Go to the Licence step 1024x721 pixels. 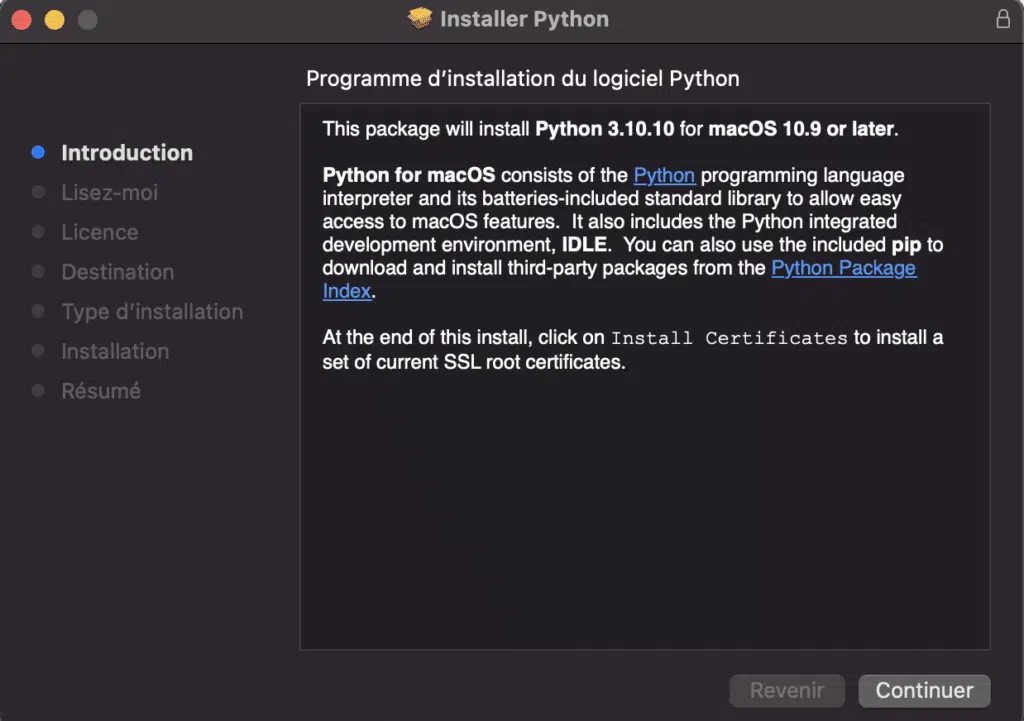pos(100,232)
